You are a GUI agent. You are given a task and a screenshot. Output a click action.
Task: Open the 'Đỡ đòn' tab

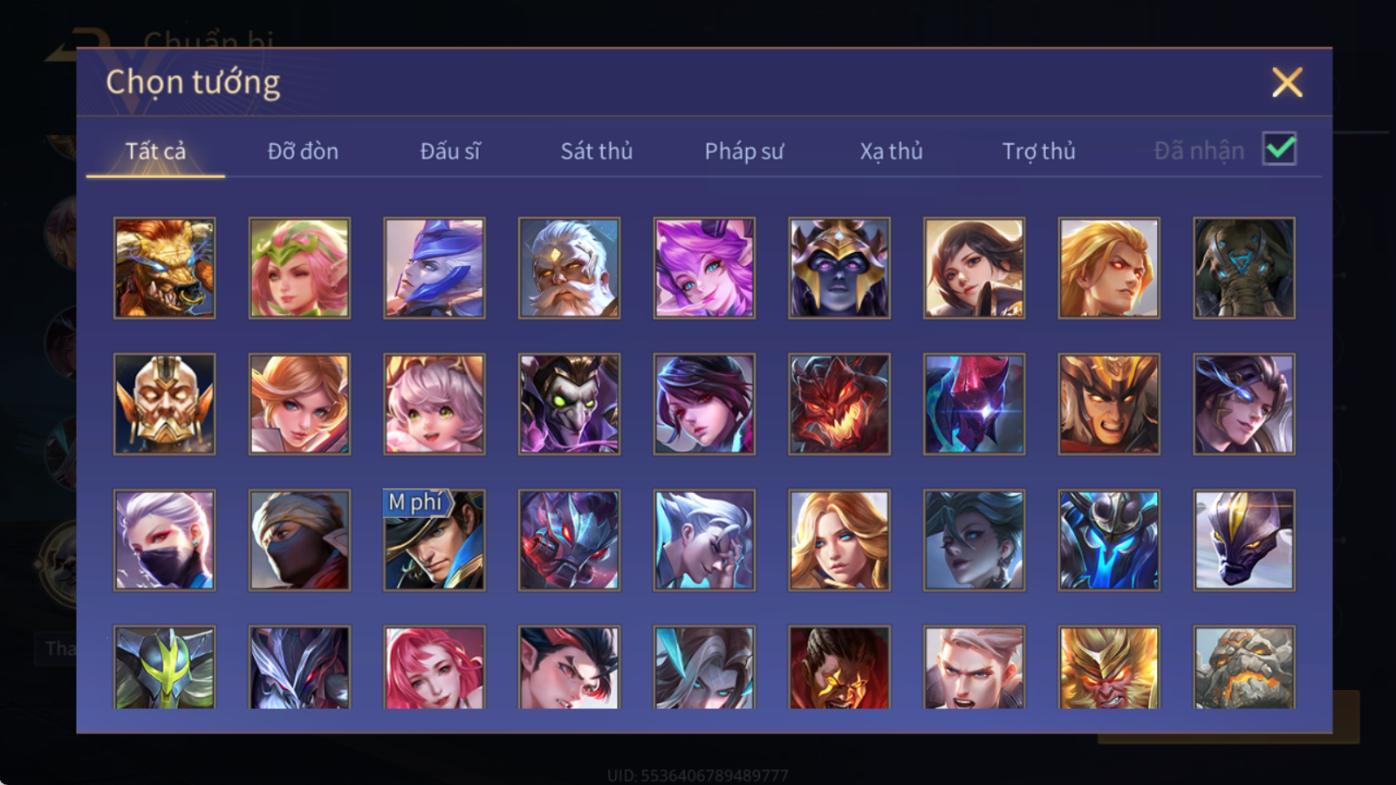point(303,151)
